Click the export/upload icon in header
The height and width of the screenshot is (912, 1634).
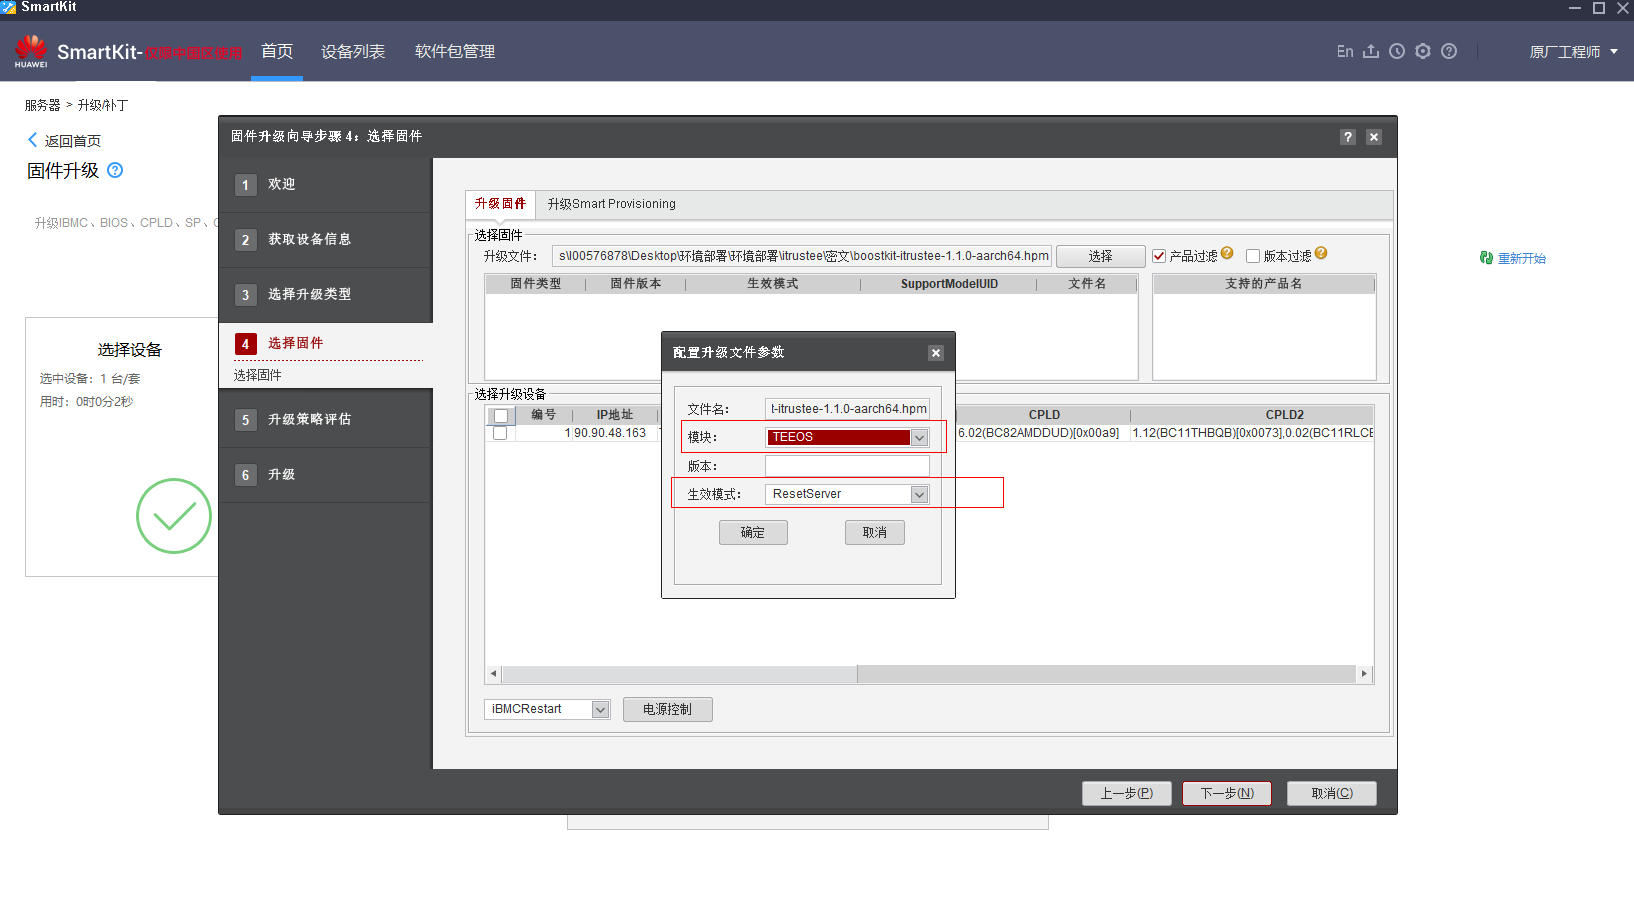point(1371,51)
